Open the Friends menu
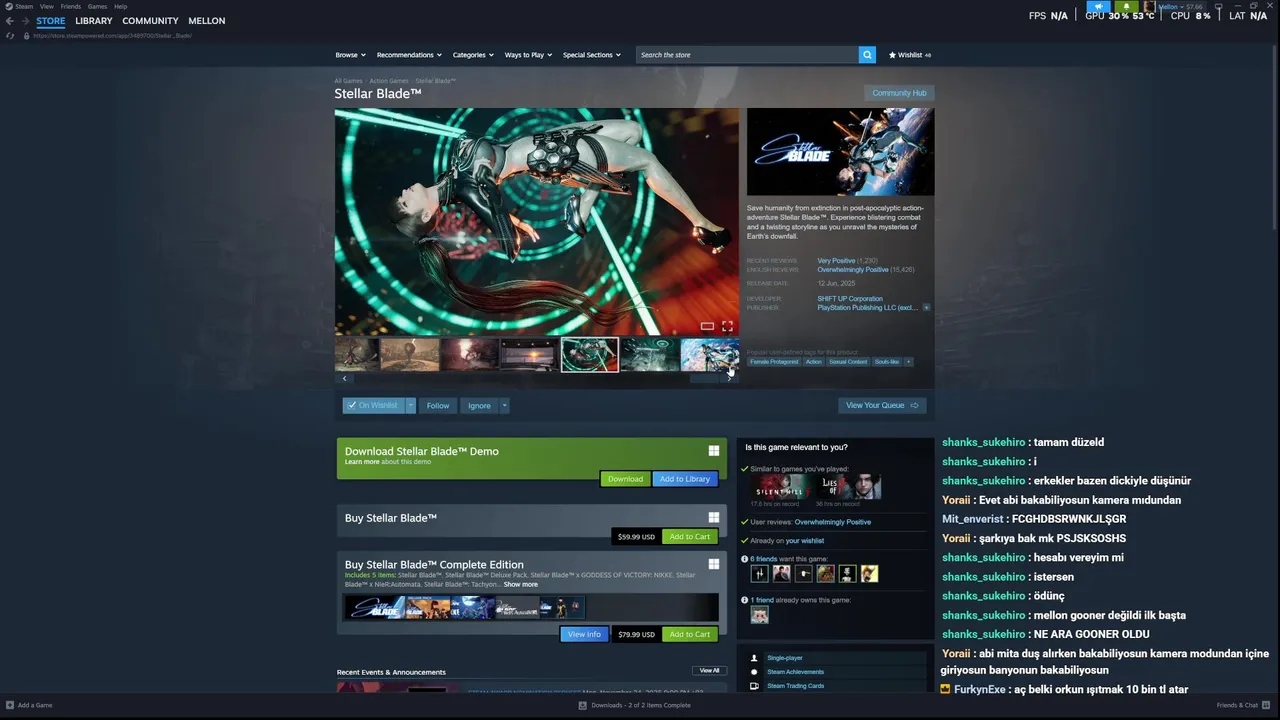The width and height of the screenshot is (1280, 720). (x=70, y=6)
